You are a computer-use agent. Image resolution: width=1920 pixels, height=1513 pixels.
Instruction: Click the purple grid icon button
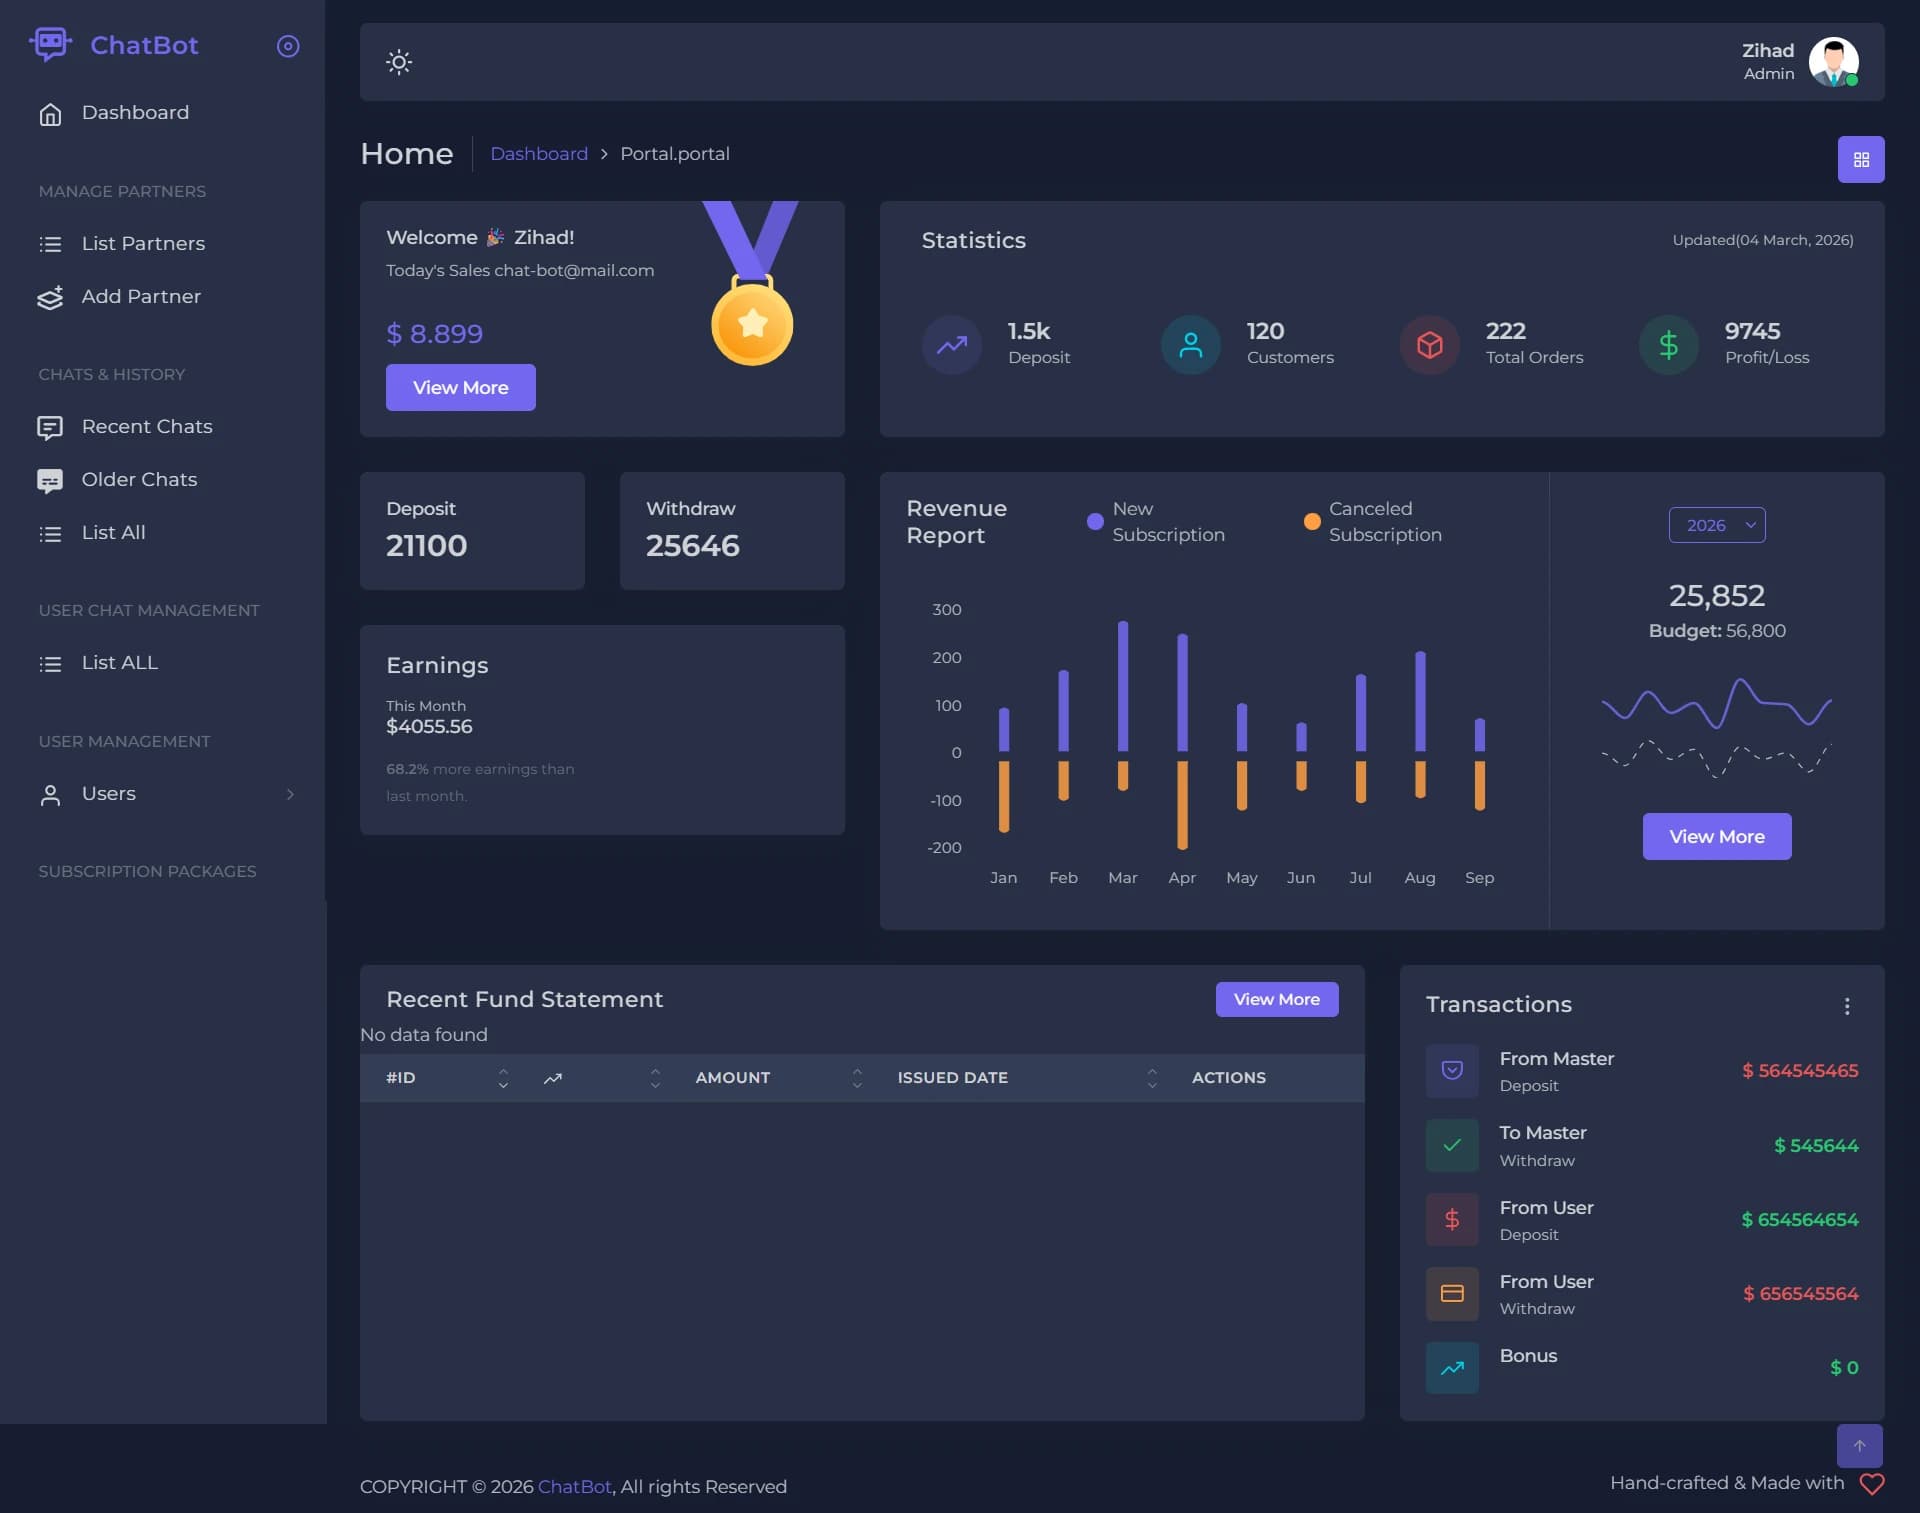pyautogui.click(x=1861, y=159)
